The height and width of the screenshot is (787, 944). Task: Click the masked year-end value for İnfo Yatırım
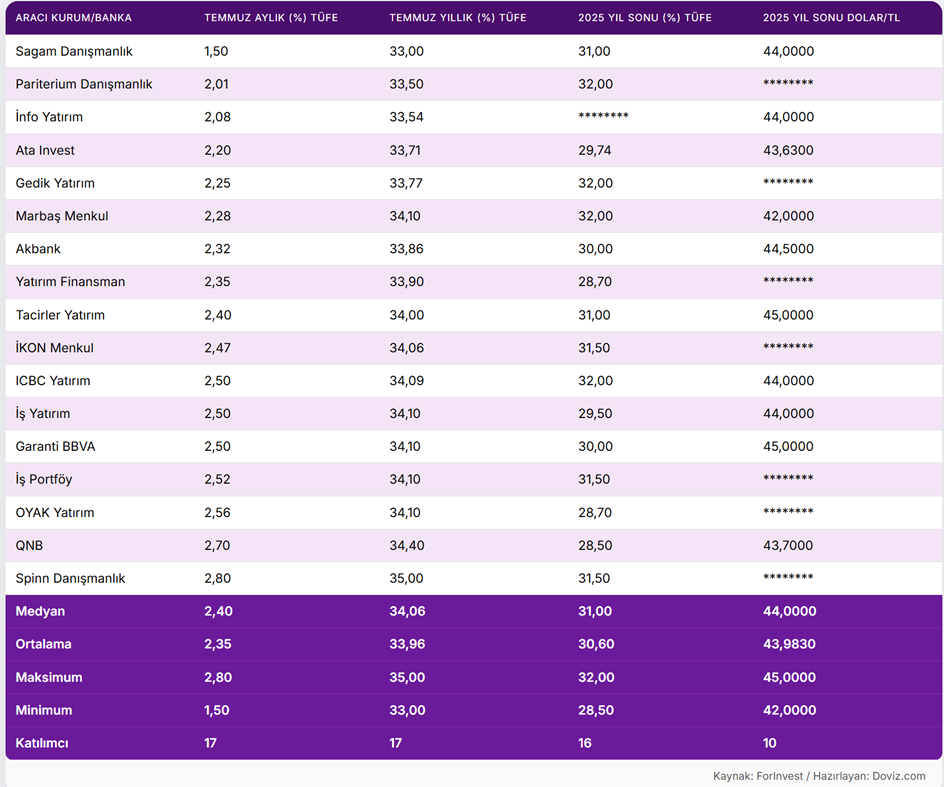tap(603, 117)
